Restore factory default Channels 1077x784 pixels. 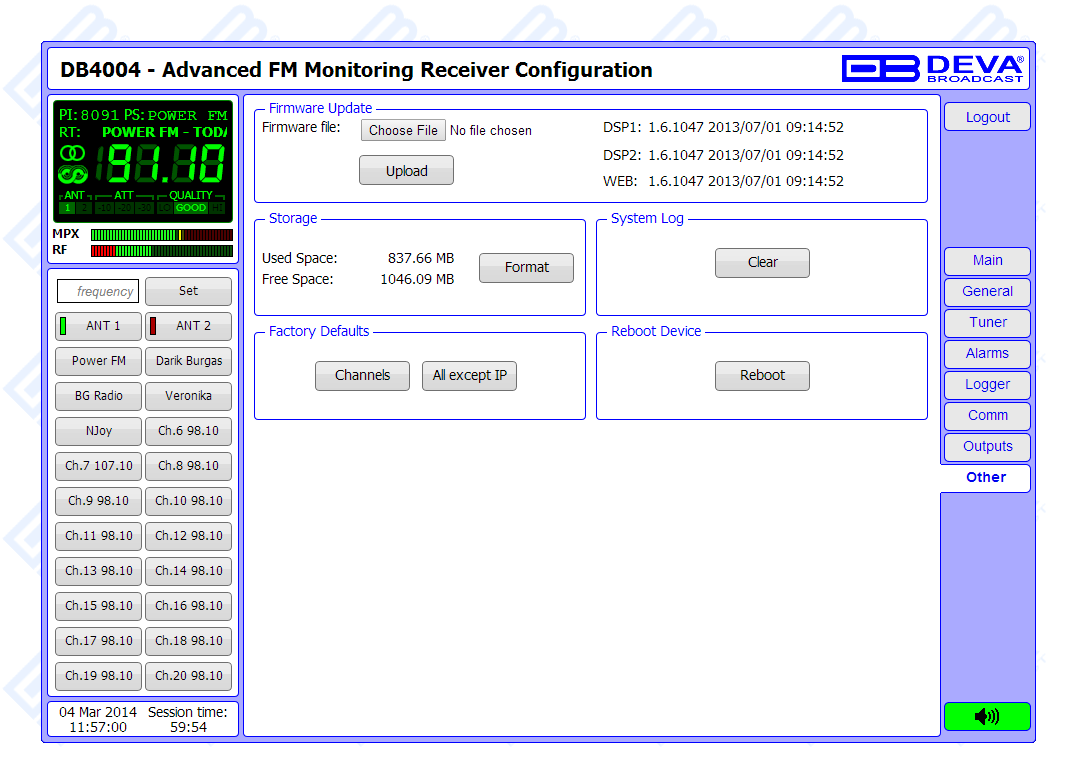362,375
